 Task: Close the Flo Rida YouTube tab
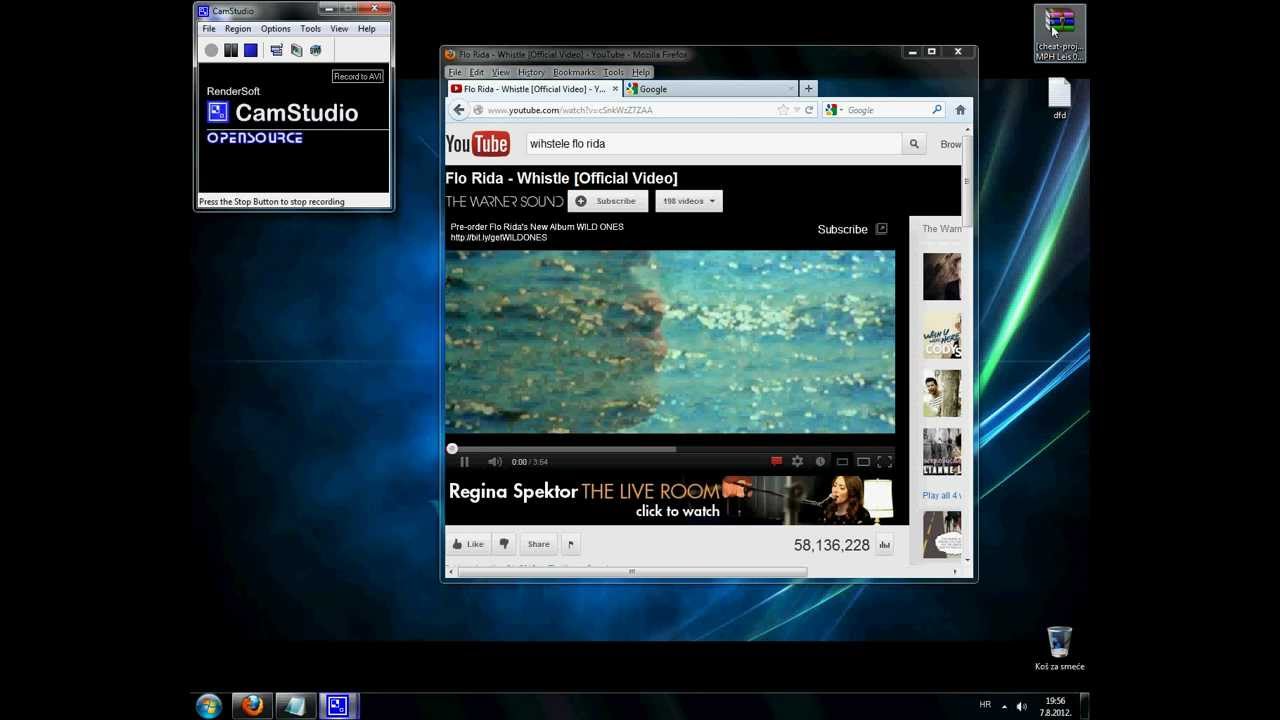[x=615, y=89]
